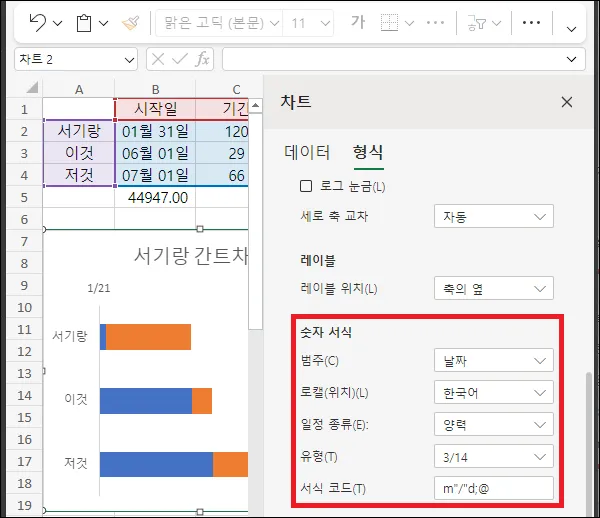
Task: Click the select-all corner triangle
Action: (x=32, y=88)
